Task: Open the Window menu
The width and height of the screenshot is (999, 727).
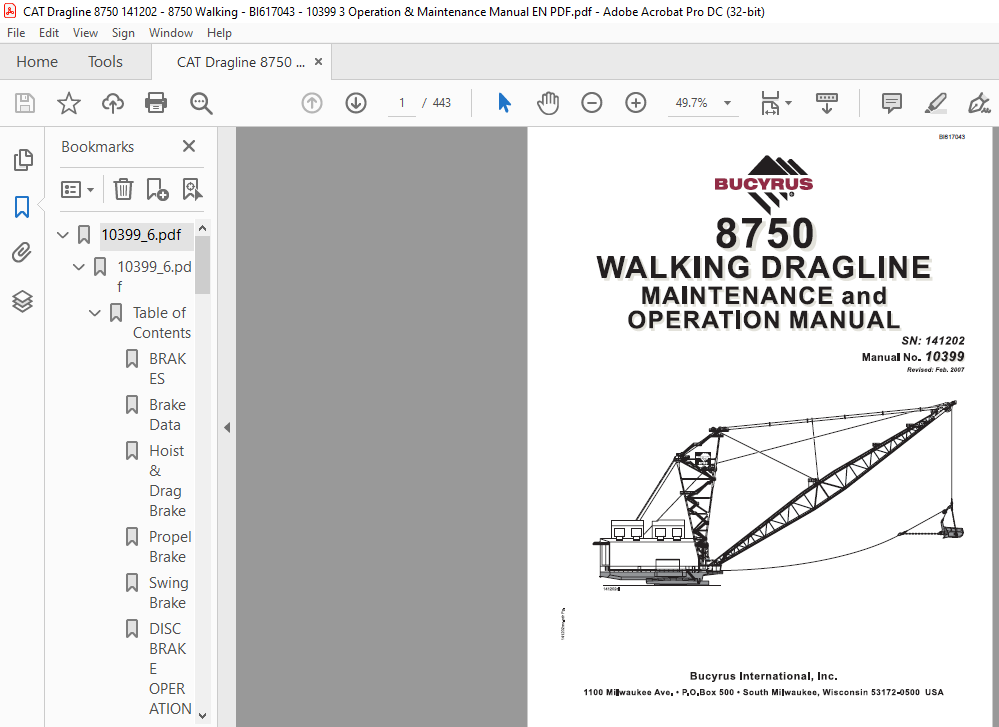Action: (x=171, y=32)
